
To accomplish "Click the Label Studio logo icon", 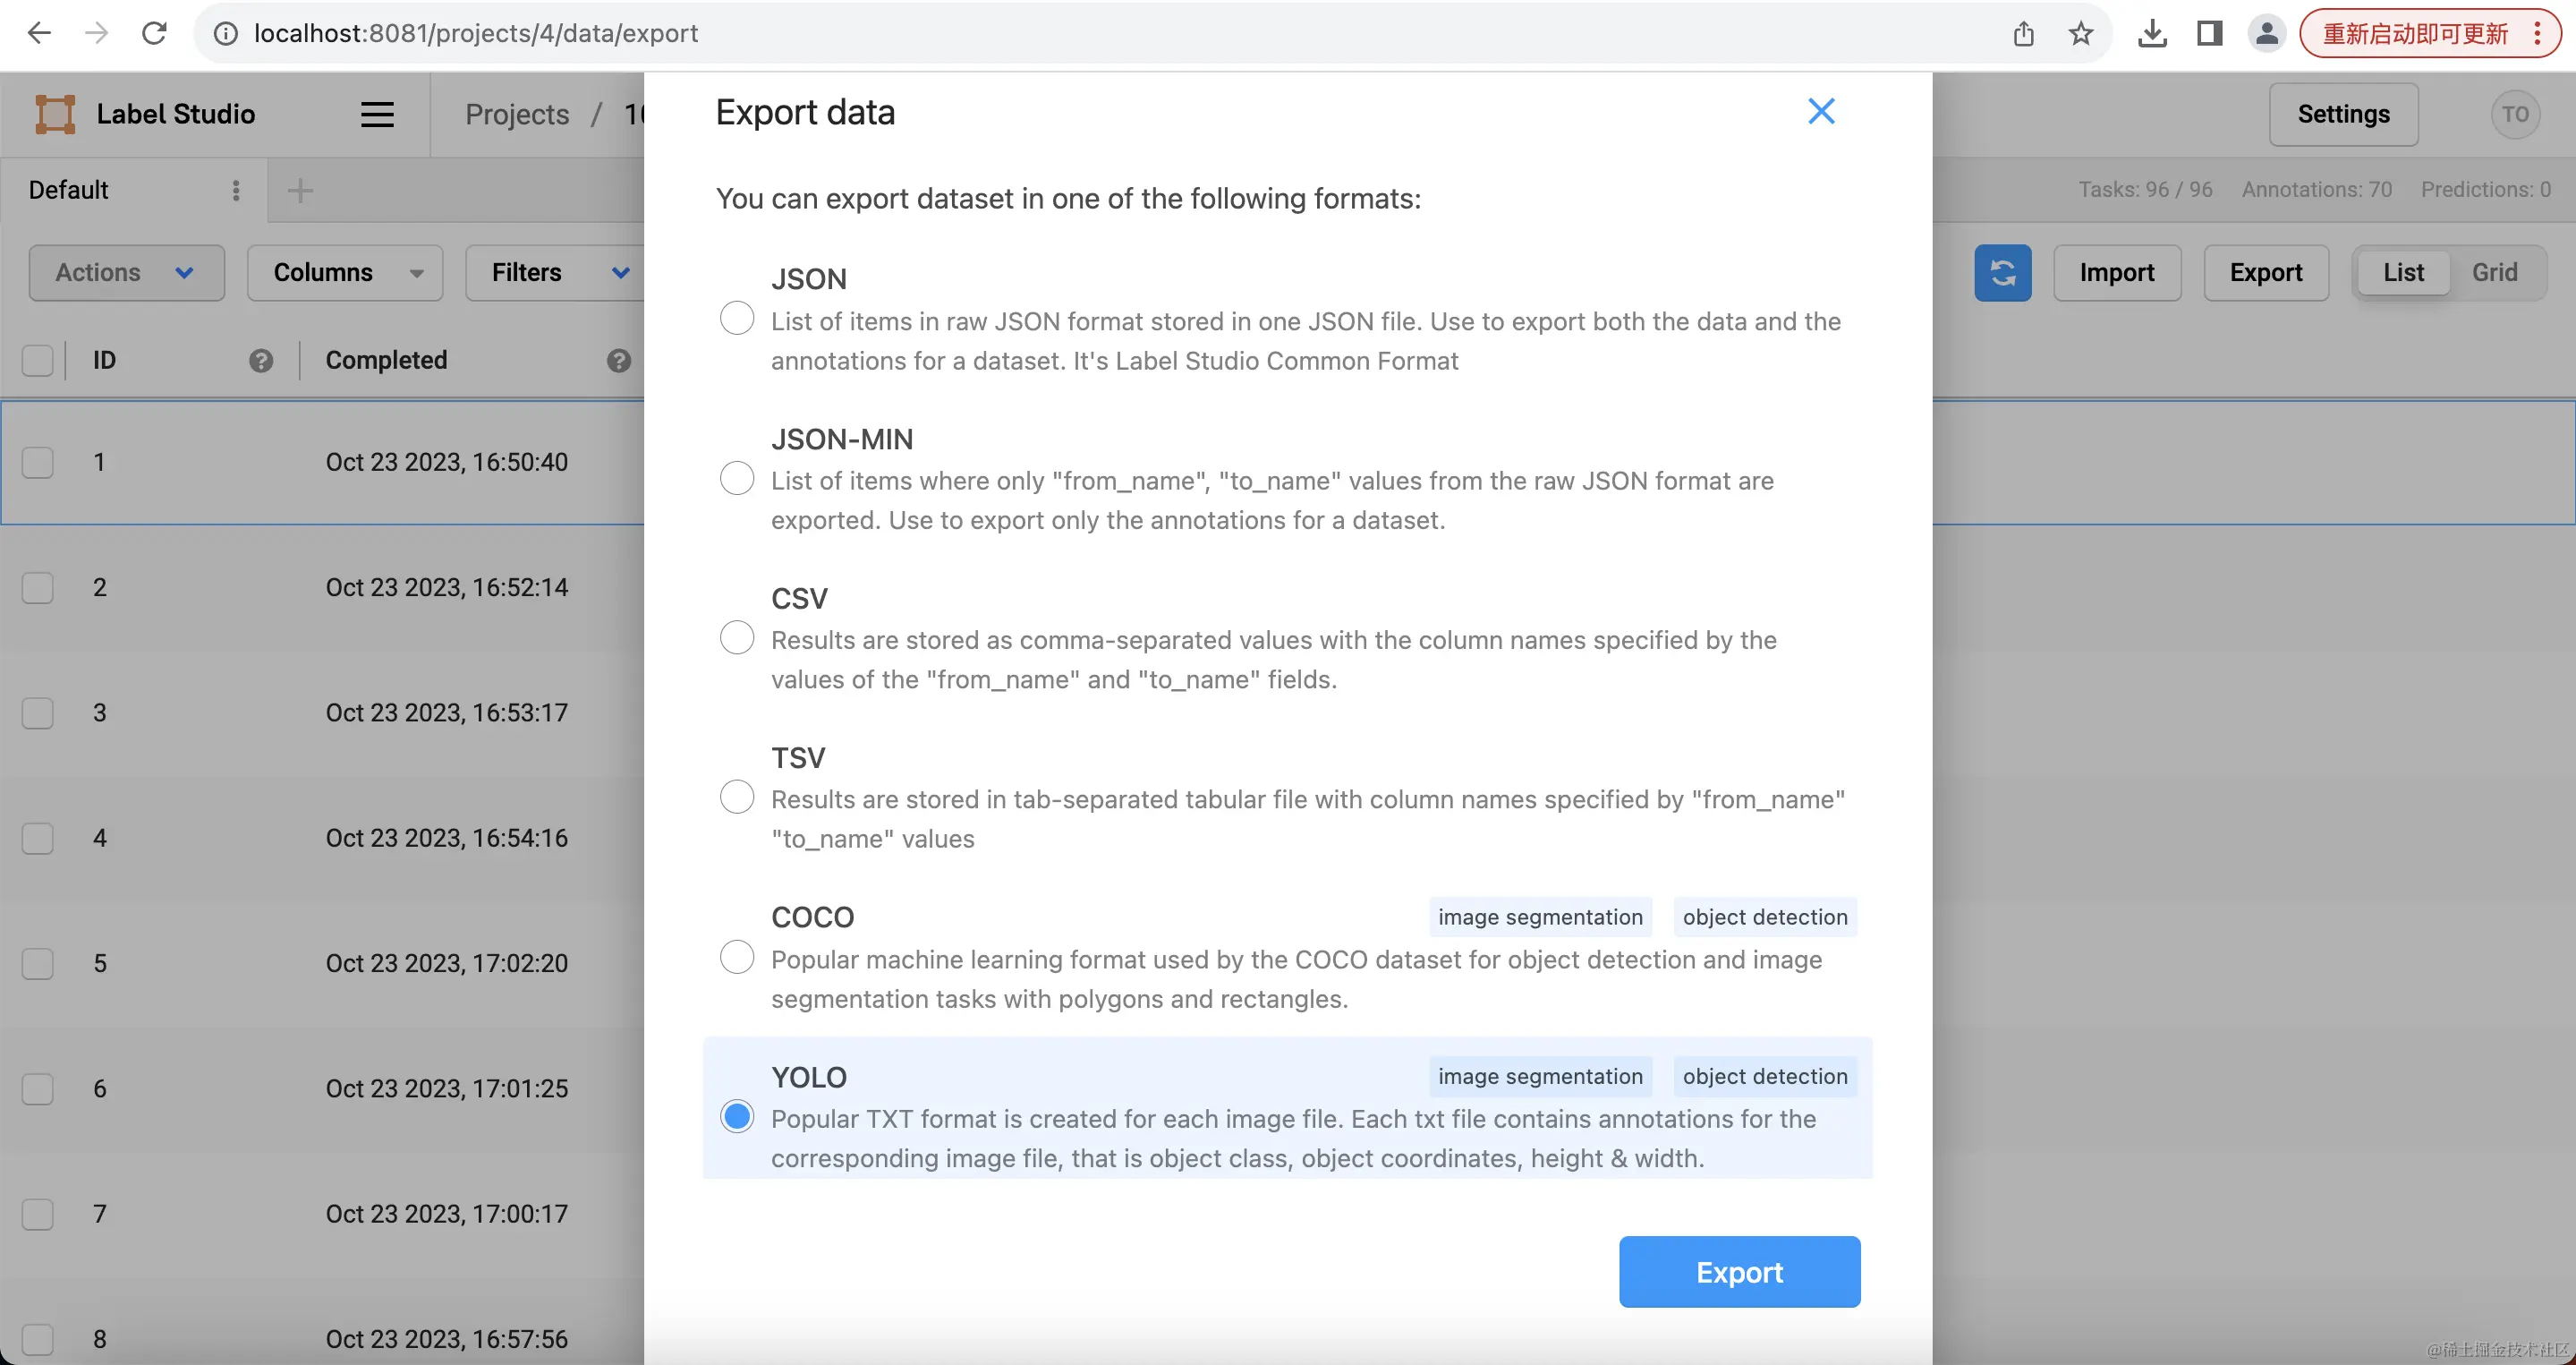I will coord(55,114).
